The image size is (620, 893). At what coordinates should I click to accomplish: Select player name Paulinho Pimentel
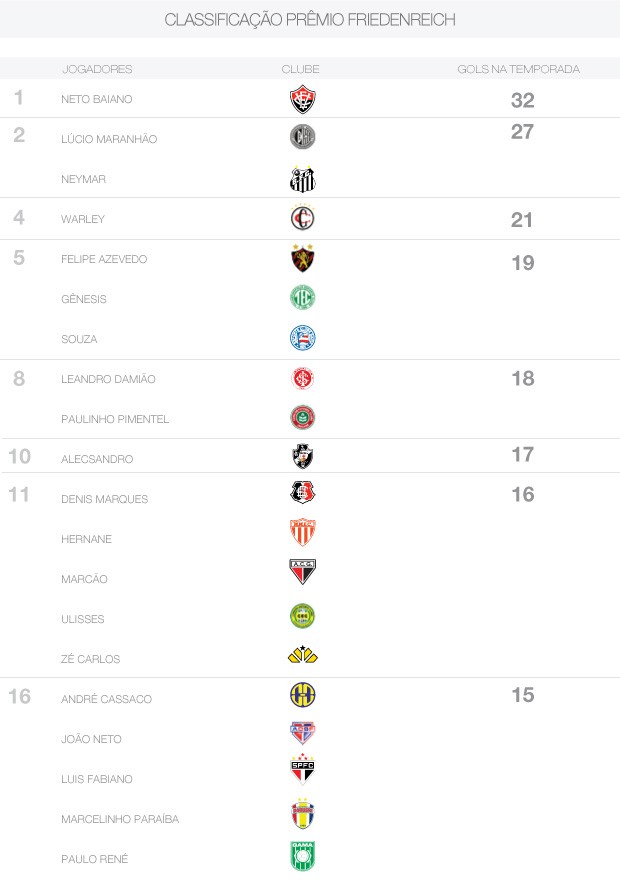pyautogui.click(x=114, y=419)
